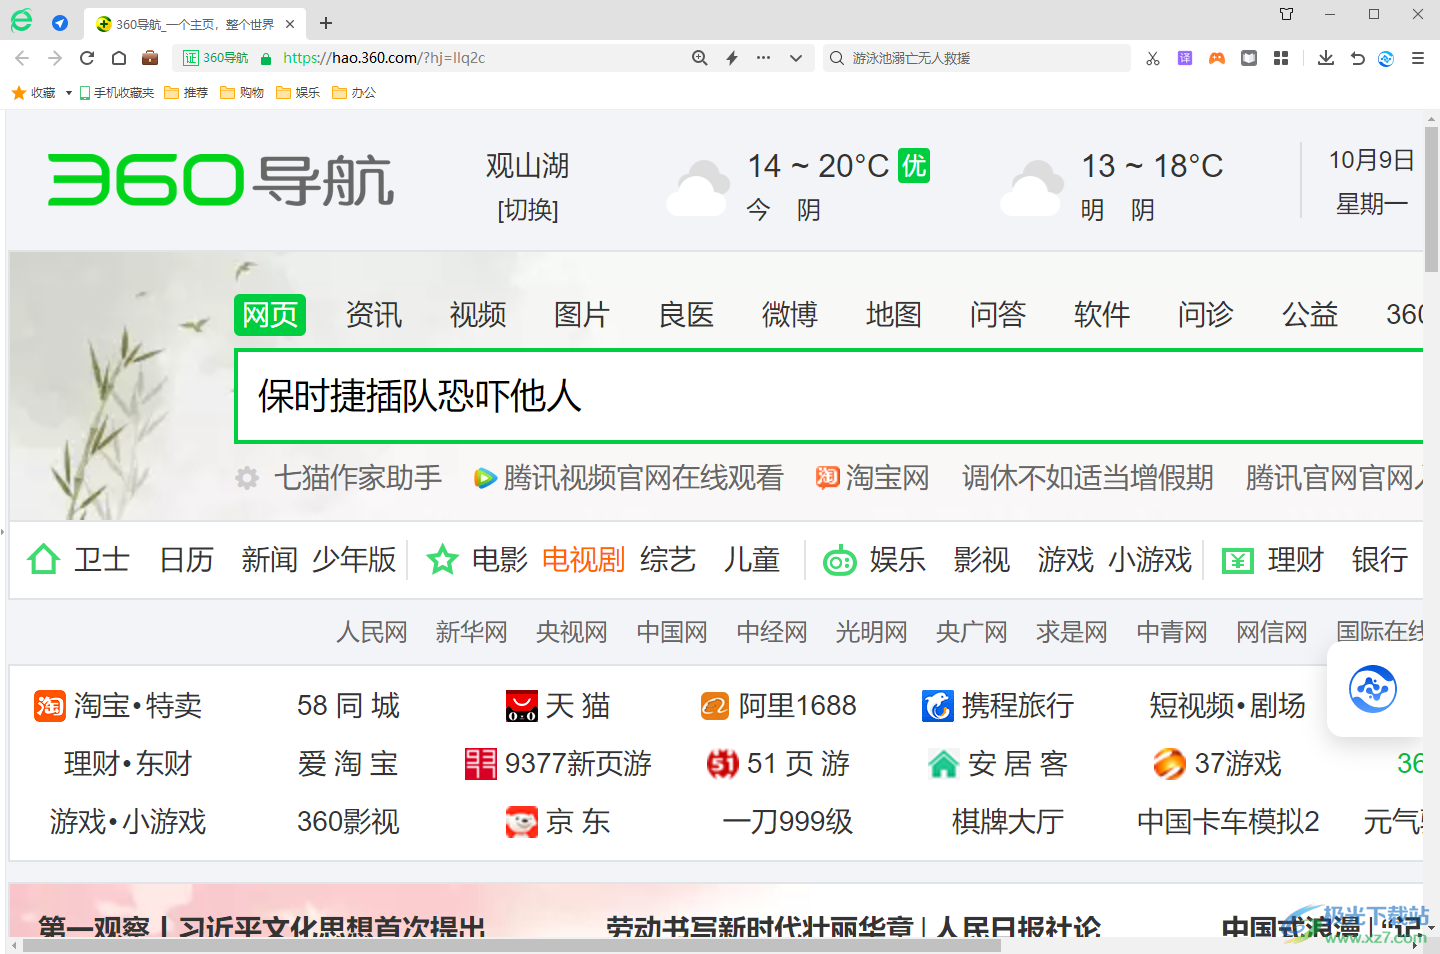Toggle the lightning speed mode icon
Viewport: 1440px width, 954px height.
732,58
